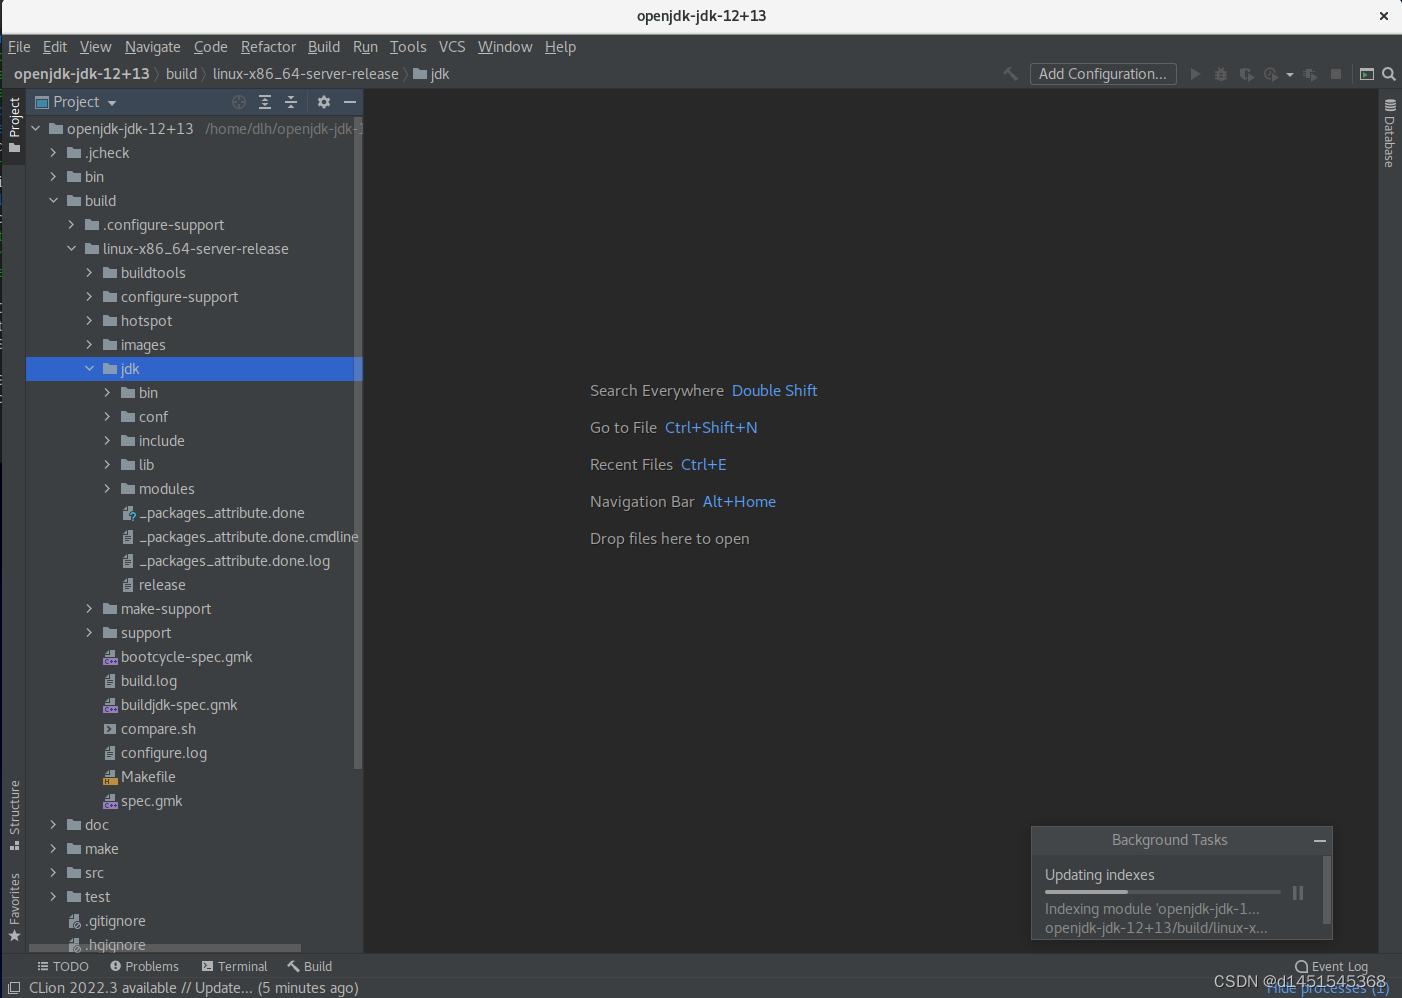Click Run with Coverage icon
The width and height of the screenshot is (1402, 998).
(1246, 74)
